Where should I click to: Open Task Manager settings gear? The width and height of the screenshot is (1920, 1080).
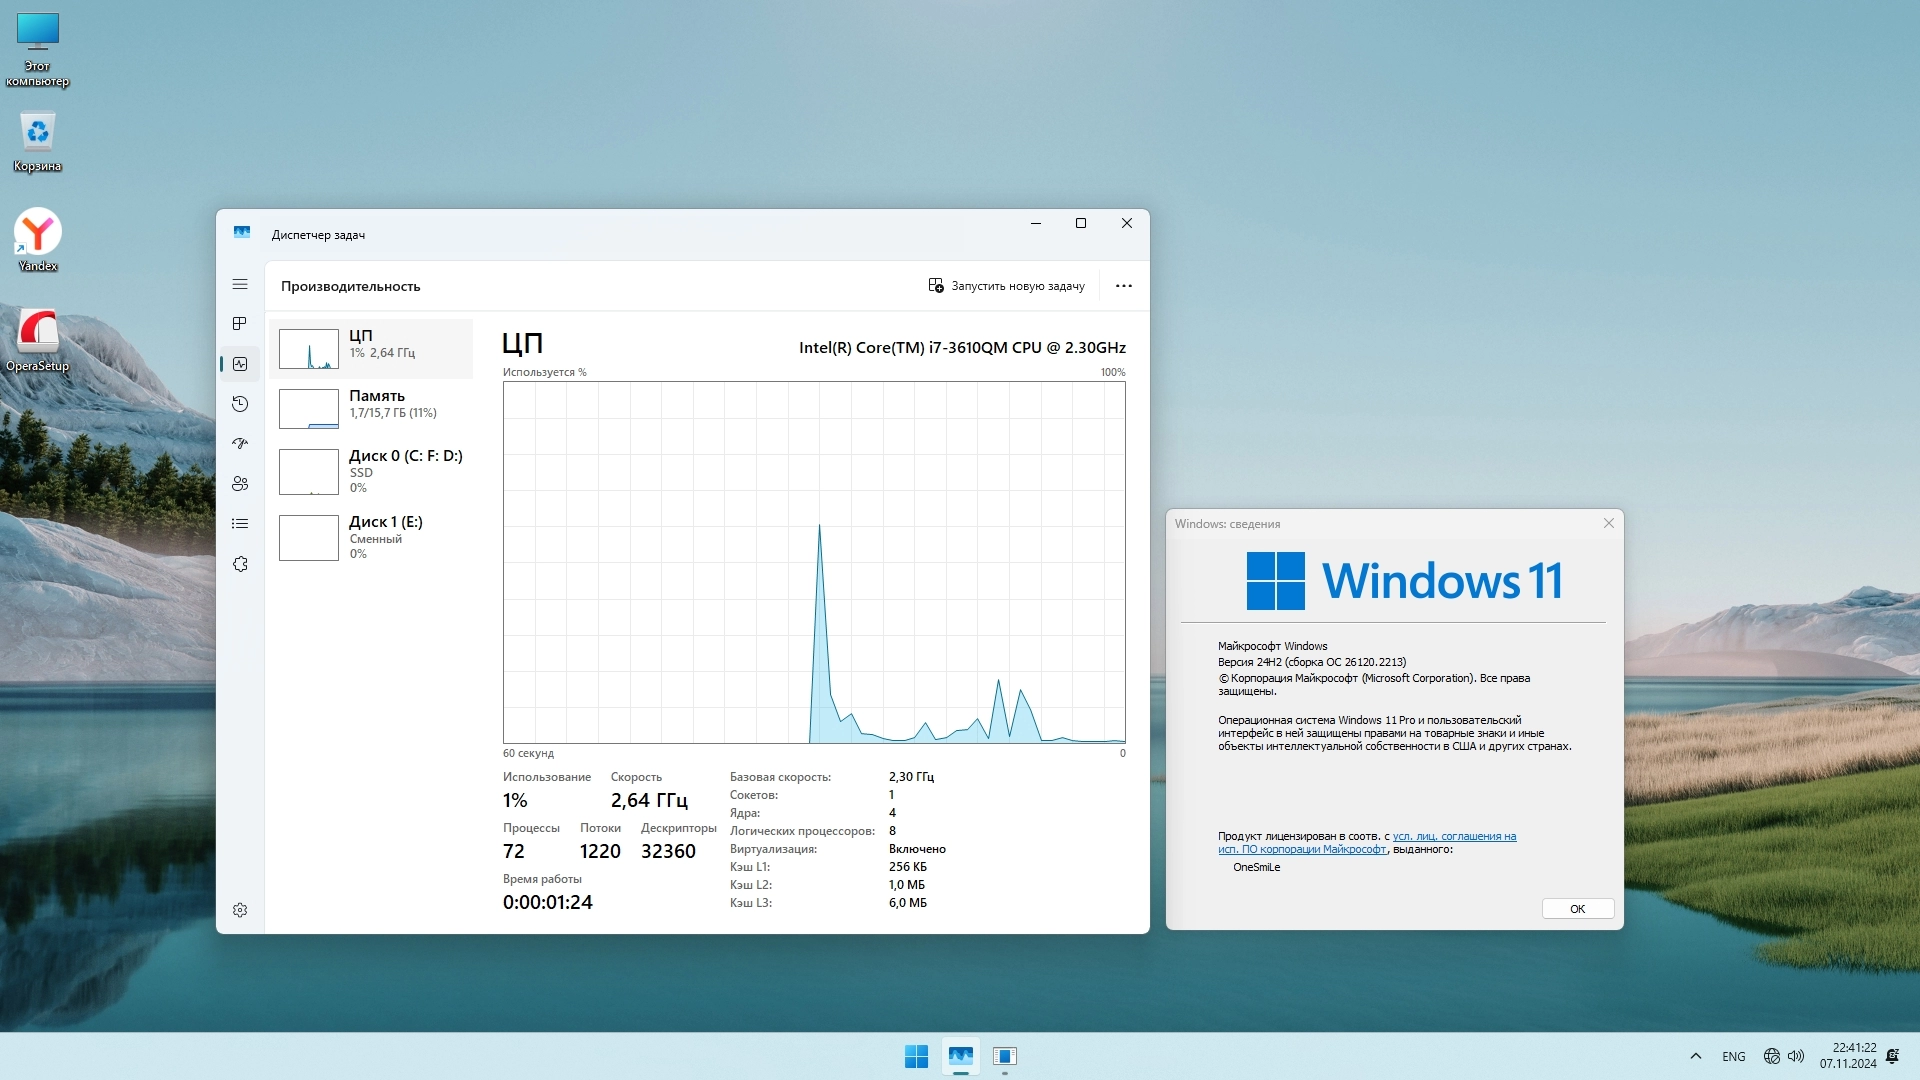[x=240, y=910]
